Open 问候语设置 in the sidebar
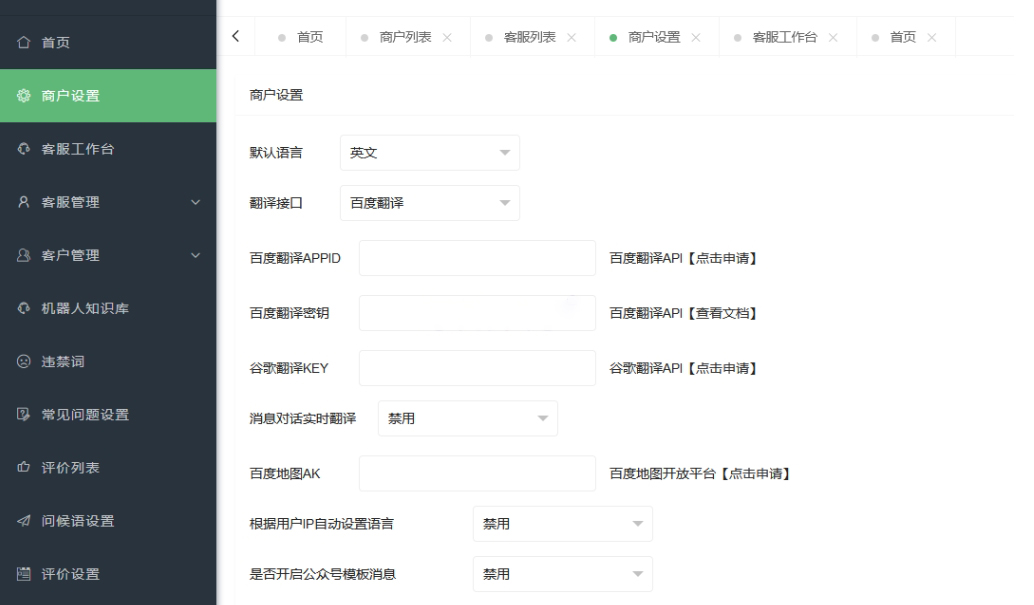This screenshot has width=1034, height=605. [108, 521]
